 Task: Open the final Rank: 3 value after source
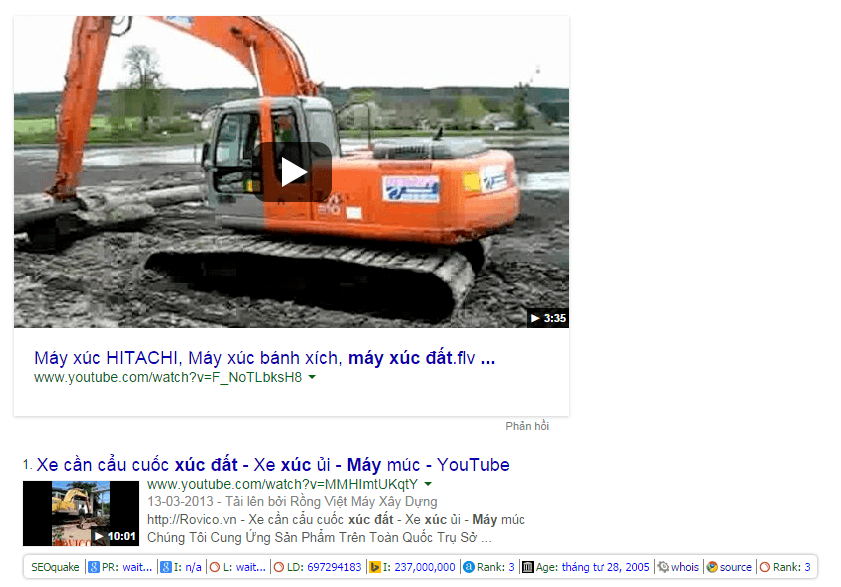pyautogui.click(x=807, y=567)
